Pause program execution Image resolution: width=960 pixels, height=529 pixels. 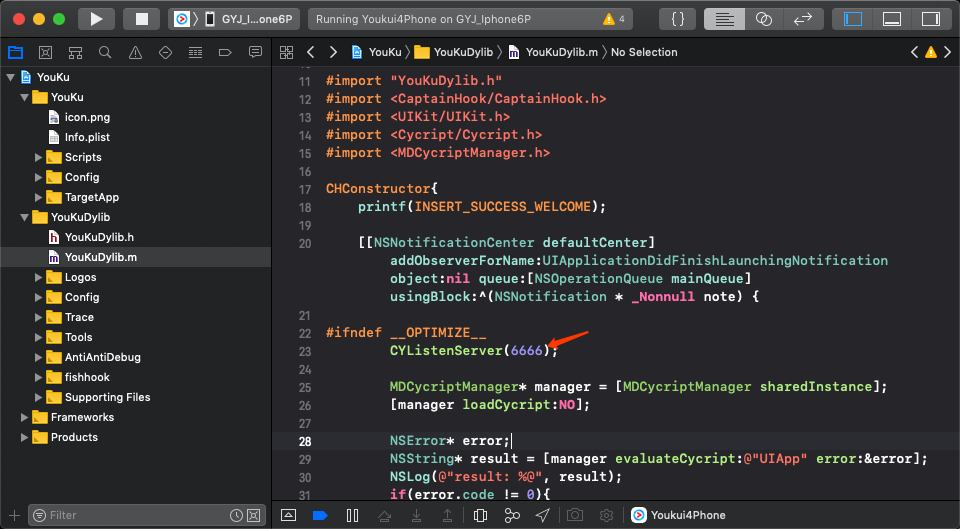coord(352,516)
